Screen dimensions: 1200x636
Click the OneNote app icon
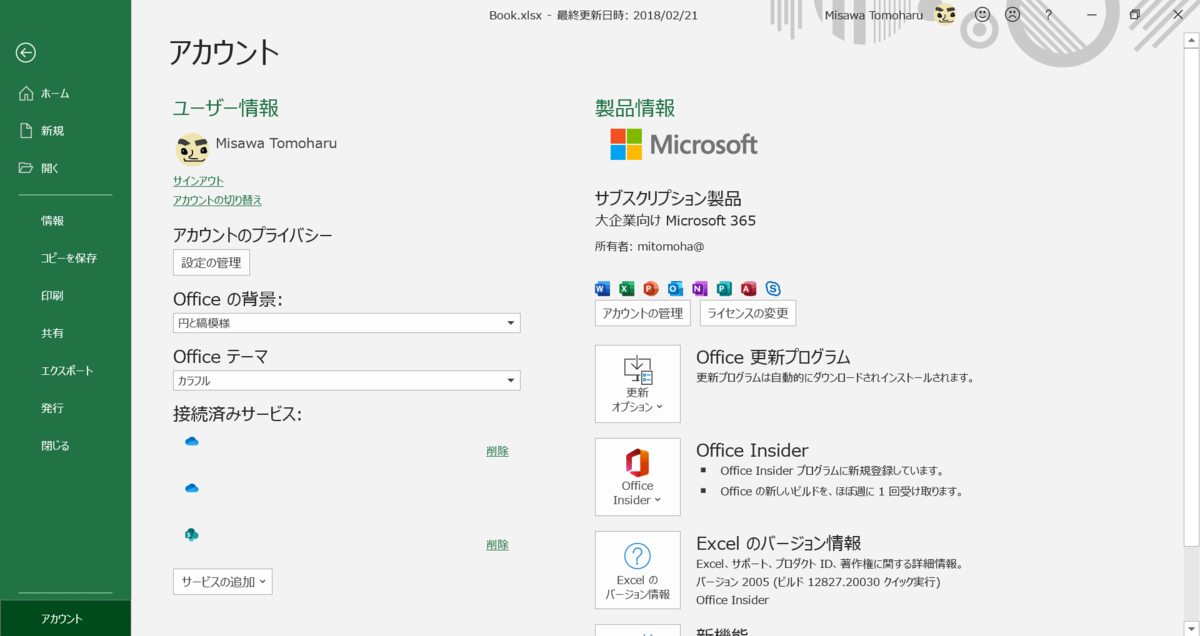pos(700,289)
